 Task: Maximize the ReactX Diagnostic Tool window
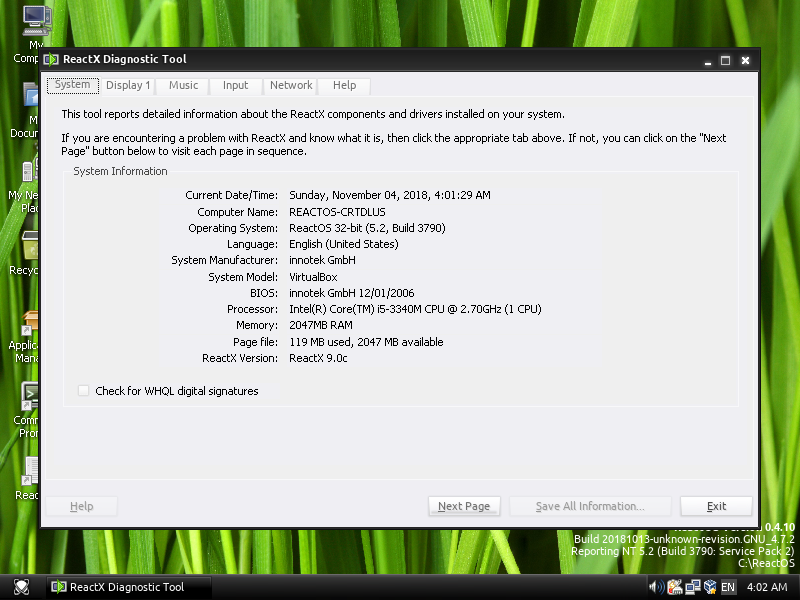pos(725,61)
